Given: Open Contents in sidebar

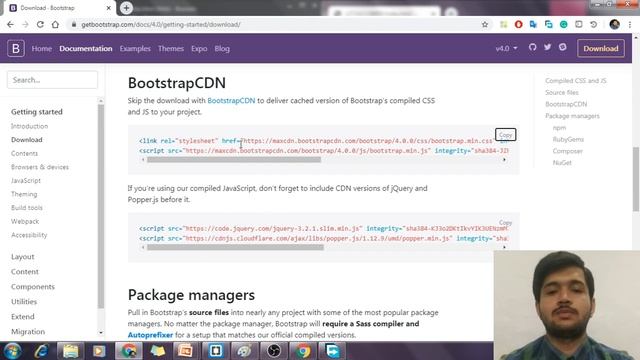Looking at the screenshot, I should click(24, 153).
